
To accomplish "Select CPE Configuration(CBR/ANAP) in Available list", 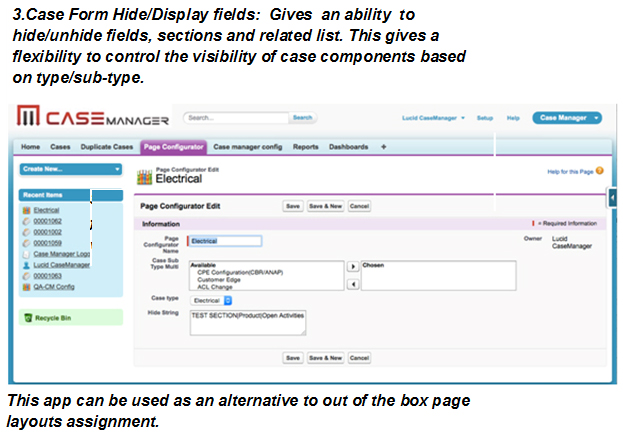I will tap(240, 273).
